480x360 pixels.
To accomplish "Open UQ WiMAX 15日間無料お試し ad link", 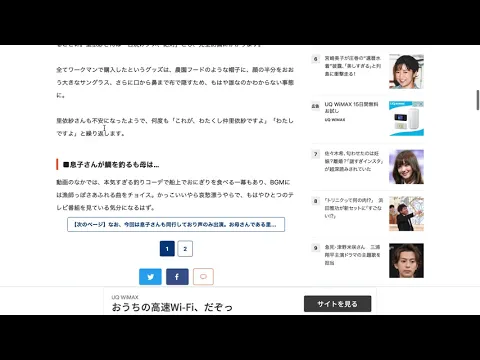I will [x=351, y=107].
